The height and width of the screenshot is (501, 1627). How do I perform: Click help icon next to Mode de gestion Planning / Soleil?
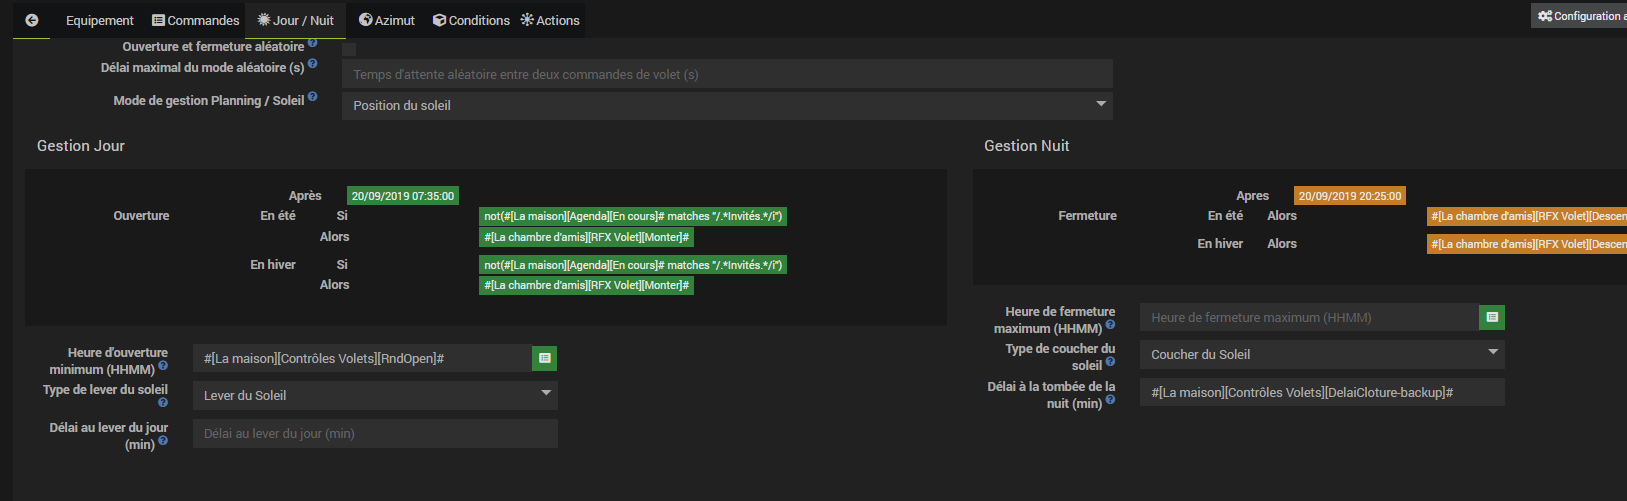(313, 97)
